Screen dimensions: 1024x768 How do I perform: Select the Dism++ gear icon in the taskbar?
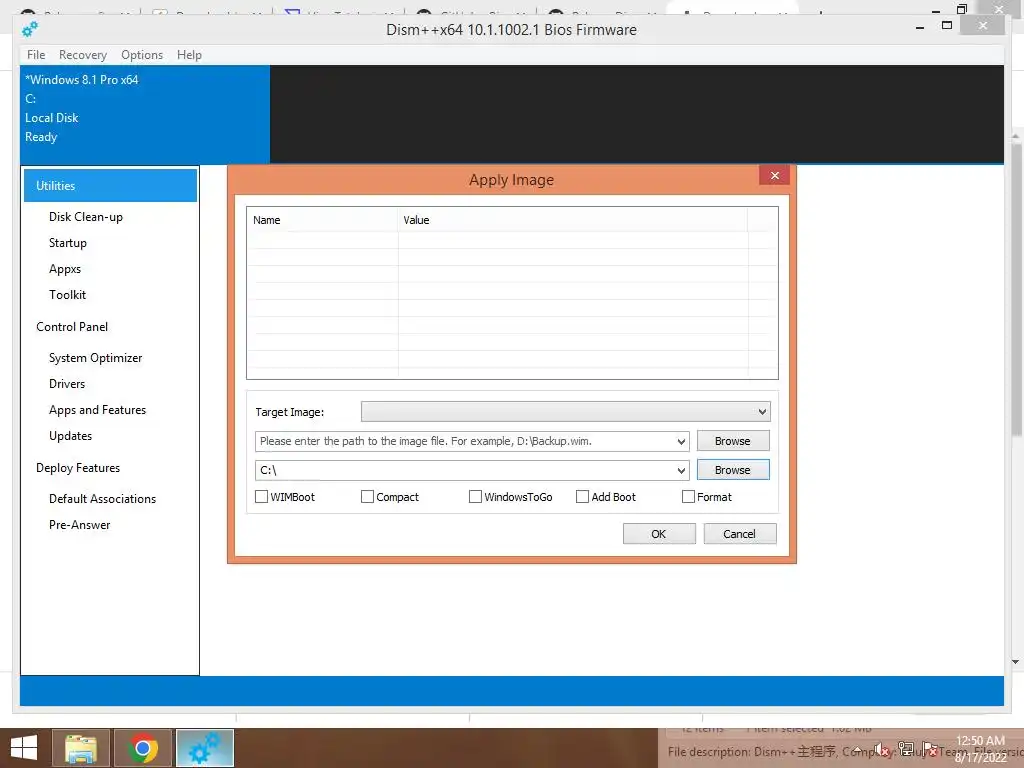pos(205,748)
